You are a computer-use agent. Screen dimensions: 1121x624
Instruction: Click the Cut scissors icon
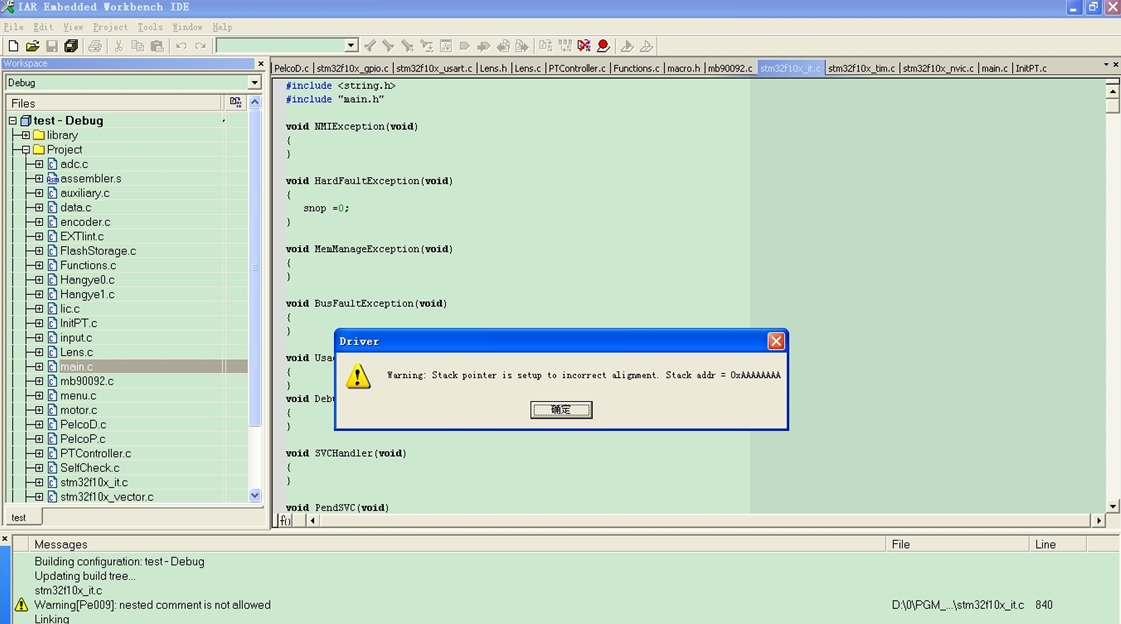click(x=119, y=46)
